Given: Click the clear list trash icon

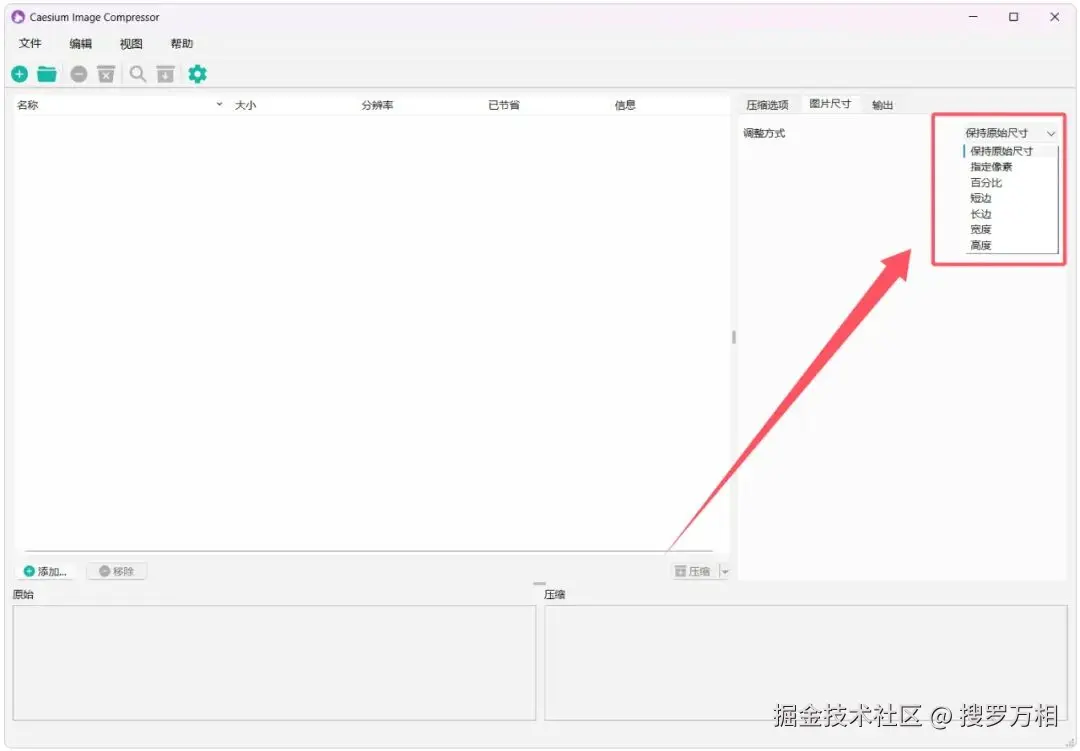Looking at the screenshot, I should pyautogui.click(x=106, y=74).
